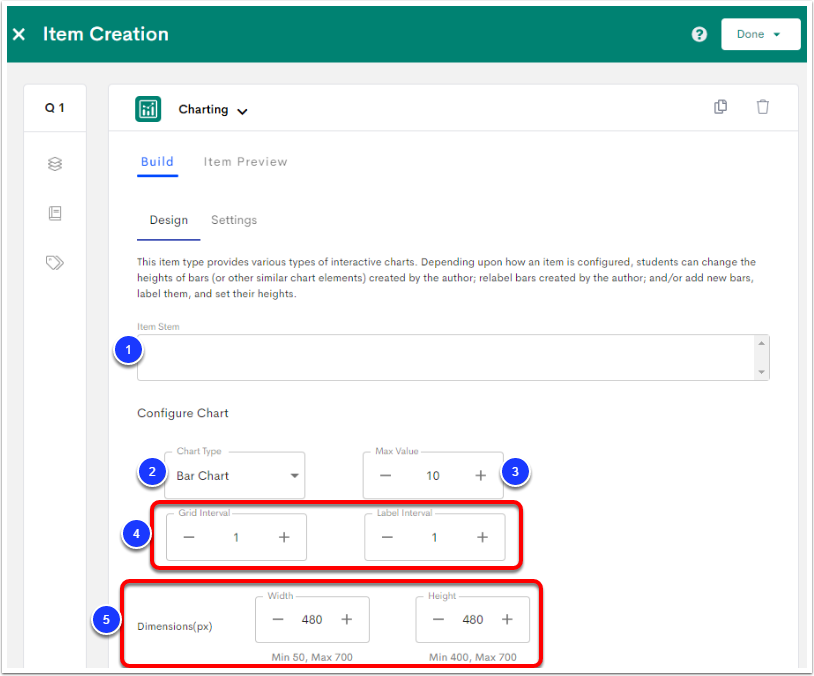Switch to the Build tab
814x676 pixels.
coord(157,161)
